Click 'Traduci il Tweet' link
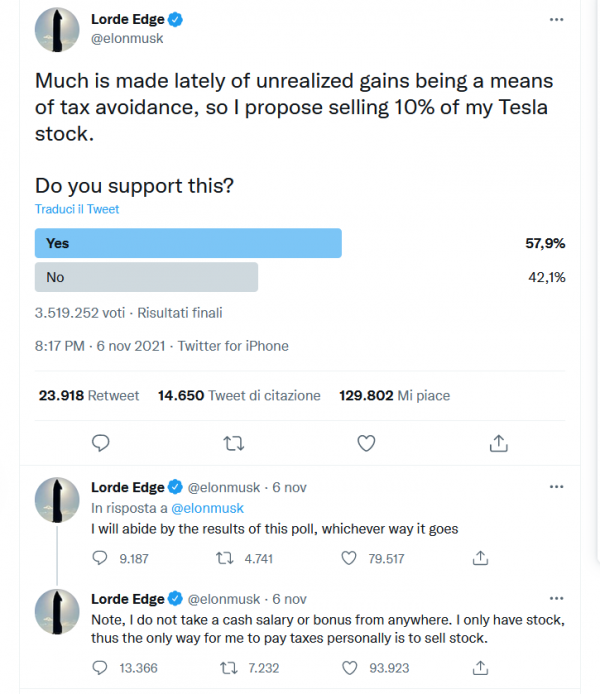 pos(77,209)
